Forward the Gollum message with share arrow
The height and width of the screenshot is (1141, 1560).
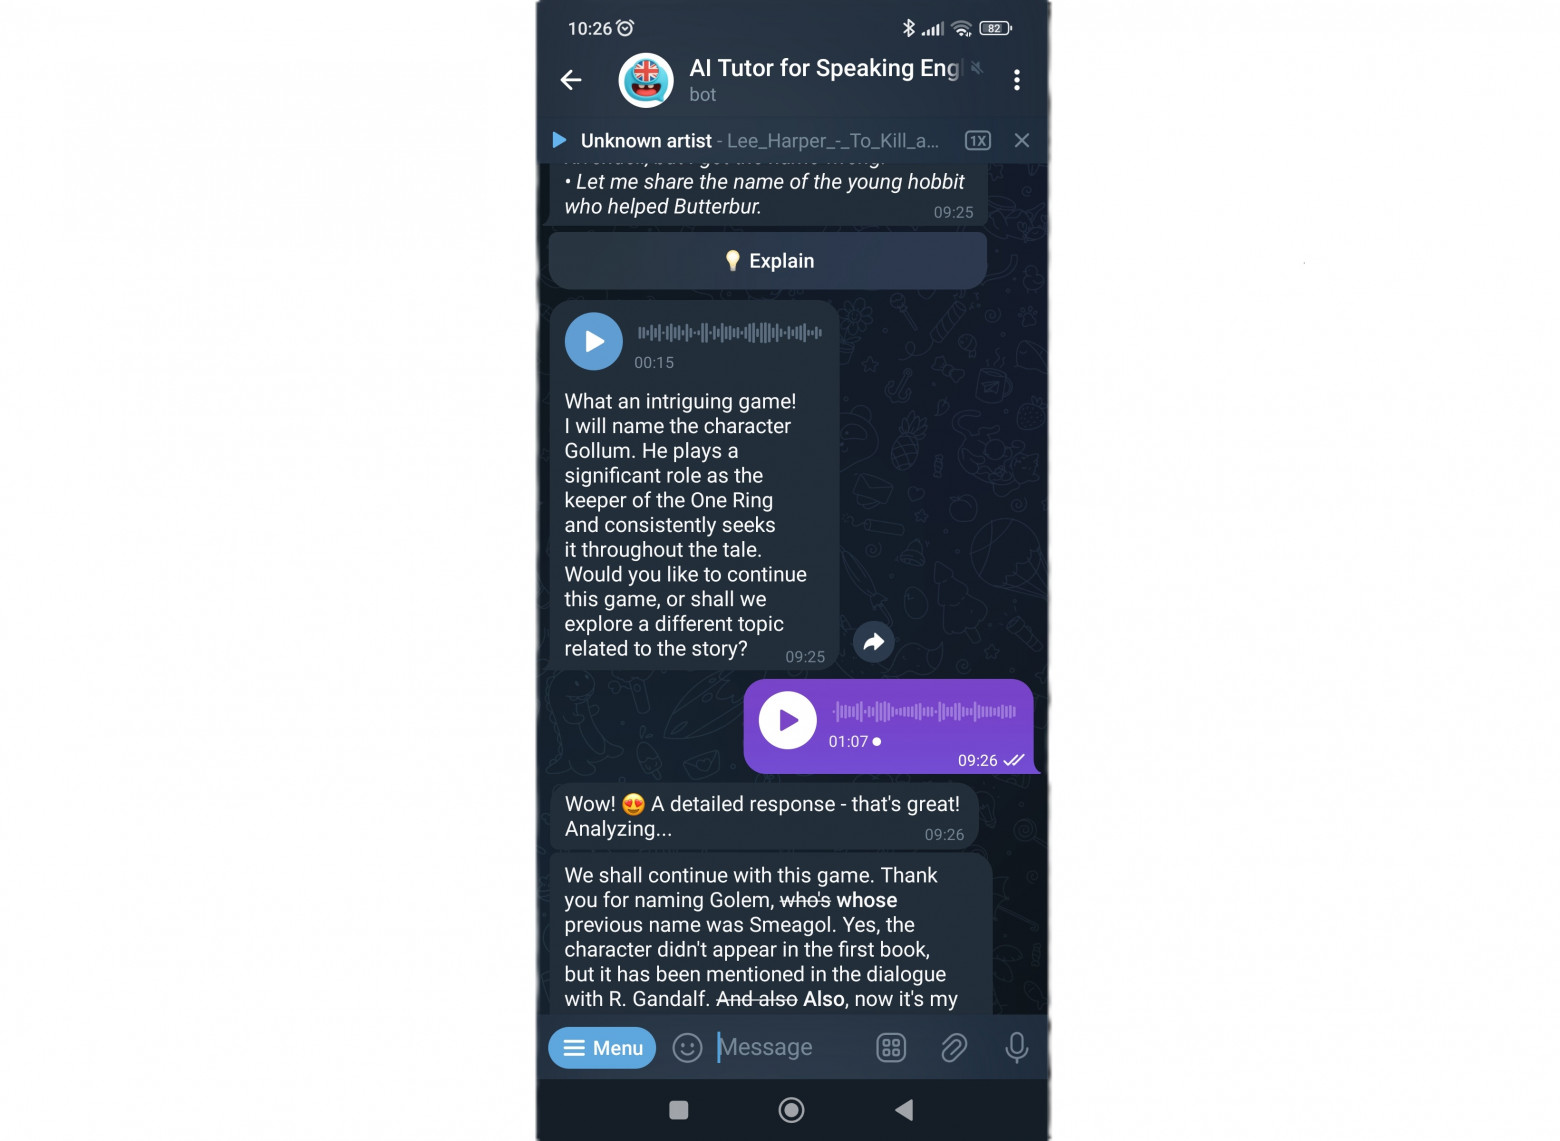tap(874, 642)
